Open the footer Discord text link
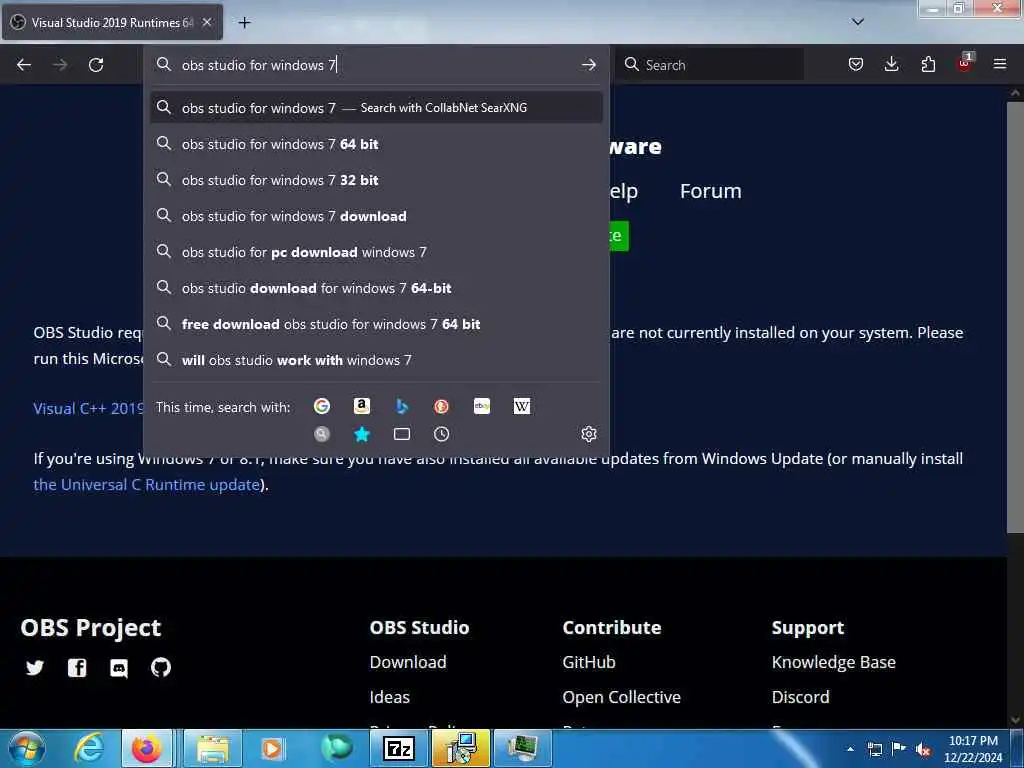The image size is (1024, 768). point(801,697)
